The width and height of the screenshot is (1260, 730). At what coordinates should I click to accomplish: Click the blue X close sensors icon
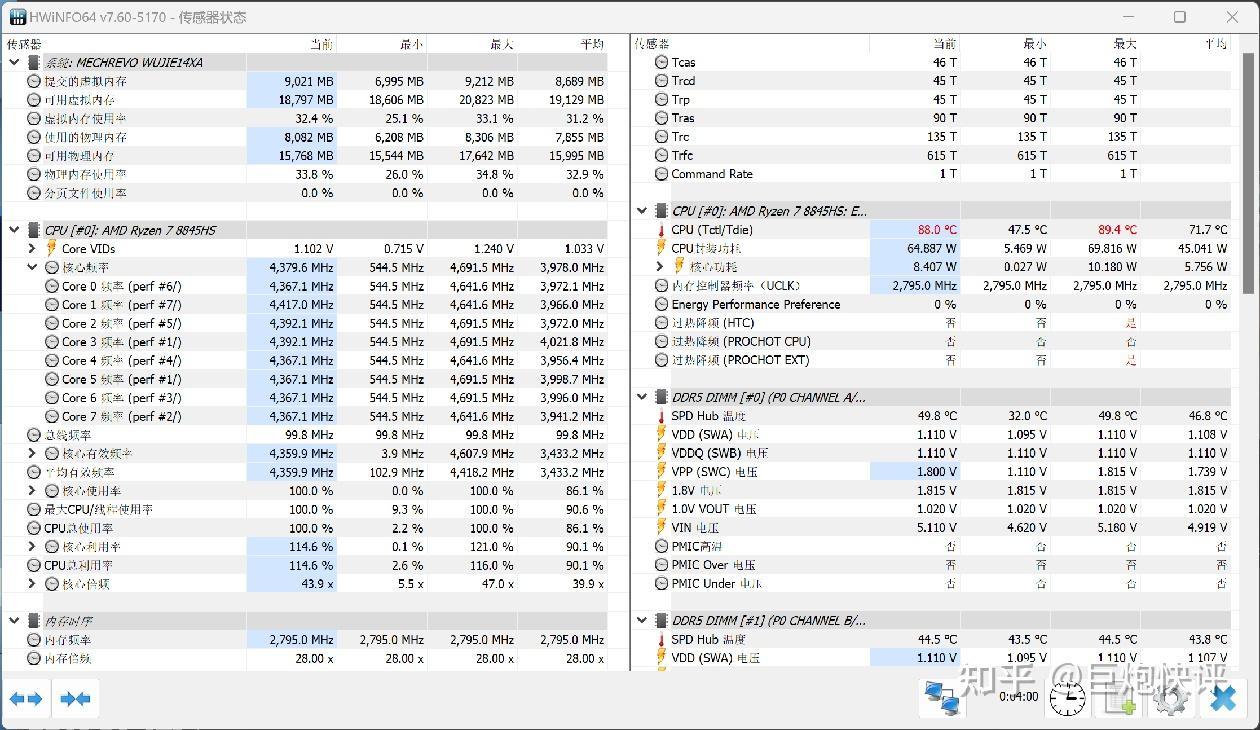click(x=1222, y=697)
